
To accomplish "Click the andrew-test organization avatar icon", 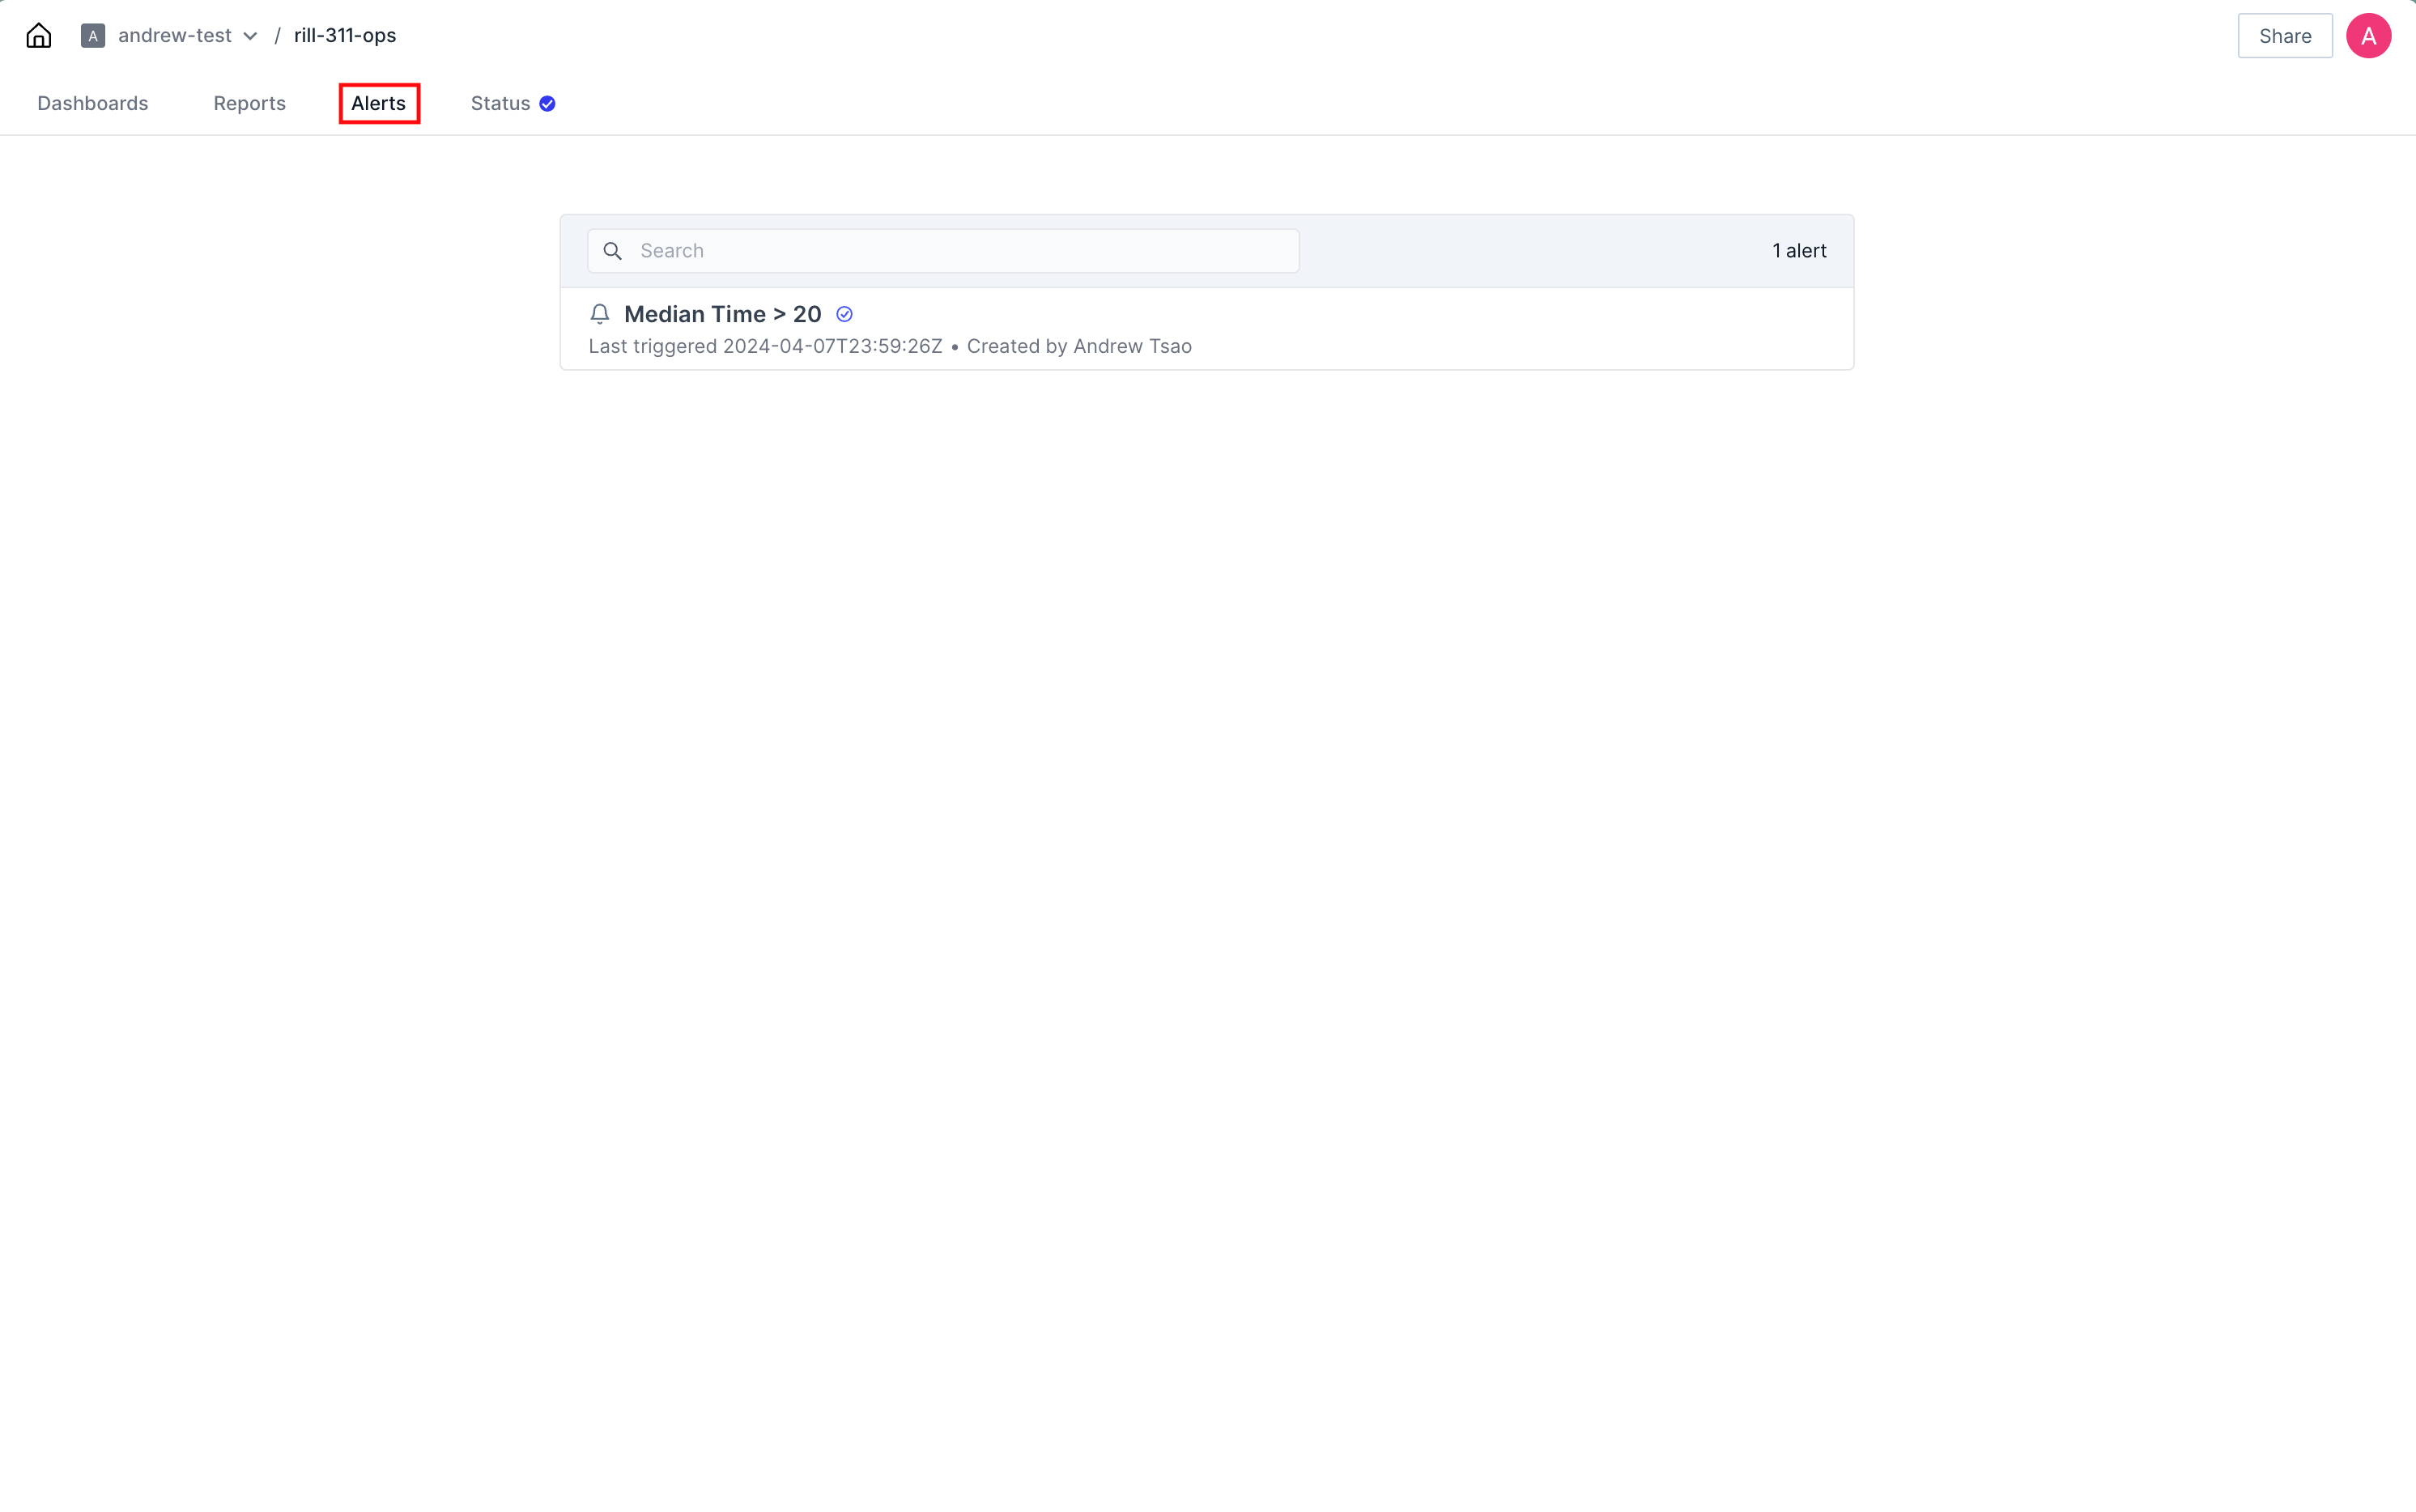I will [x=93, y=36].
